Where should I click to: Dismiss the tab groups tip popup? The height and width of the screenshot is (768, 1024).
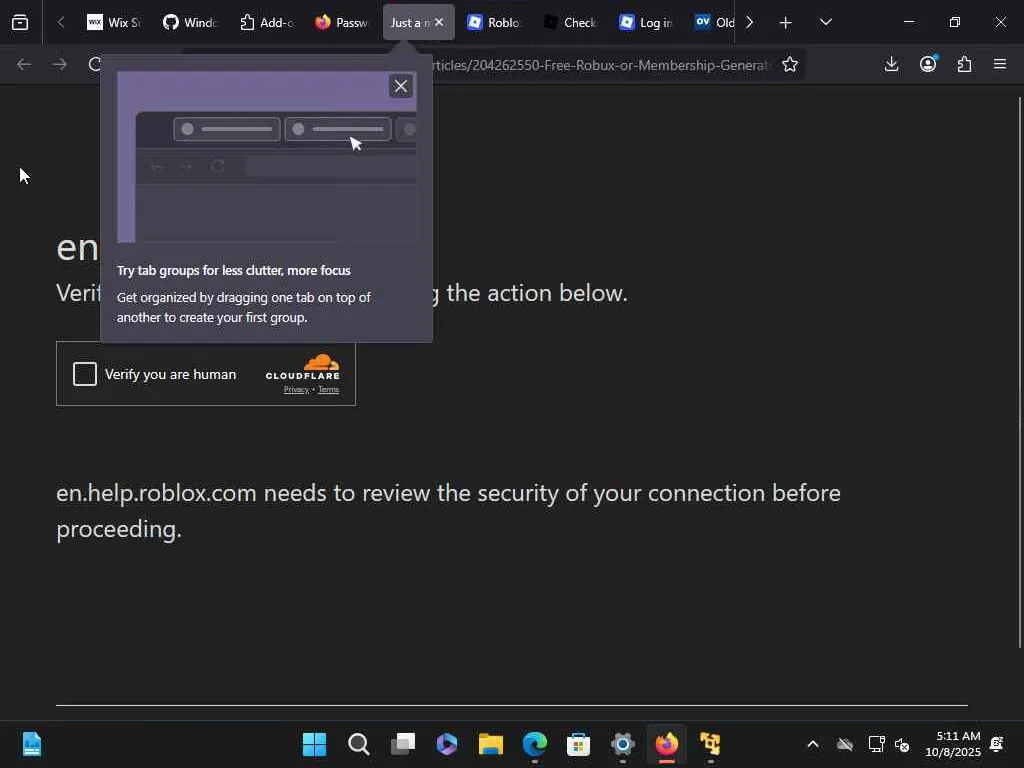[x=401, y=86]
